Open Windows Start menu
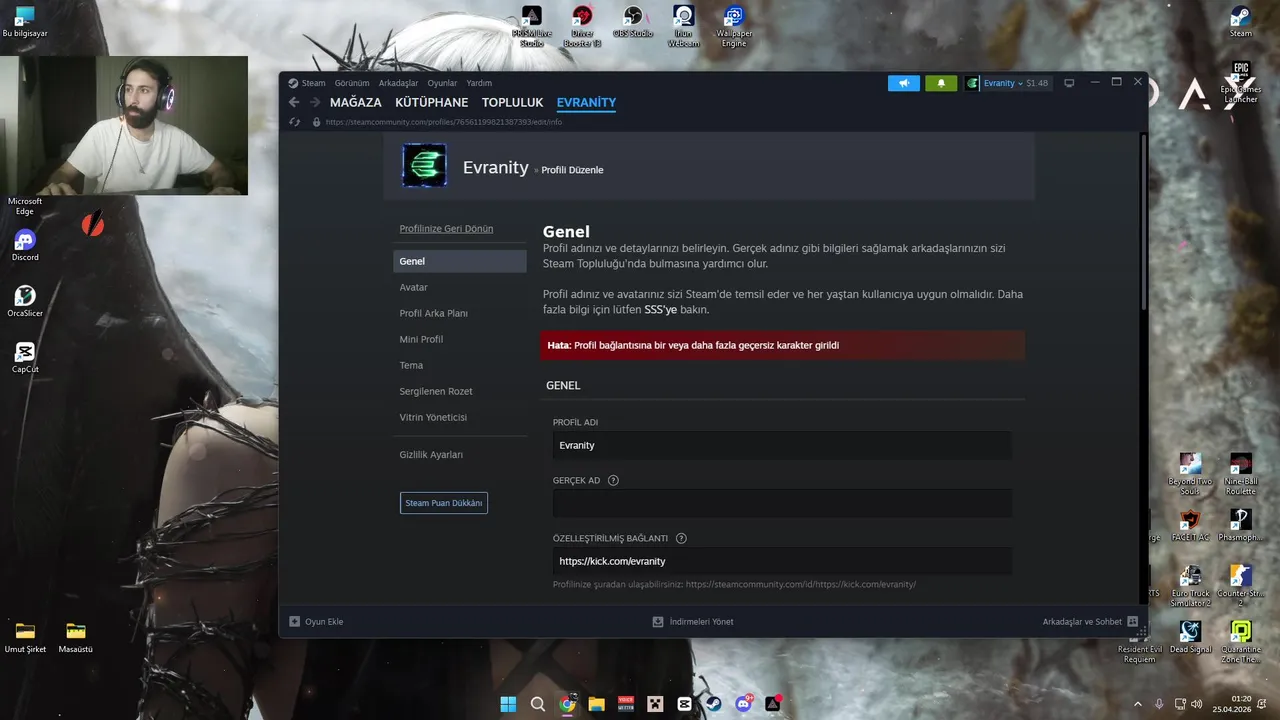This screenshot has width=1280, height=720. (508, 704)
